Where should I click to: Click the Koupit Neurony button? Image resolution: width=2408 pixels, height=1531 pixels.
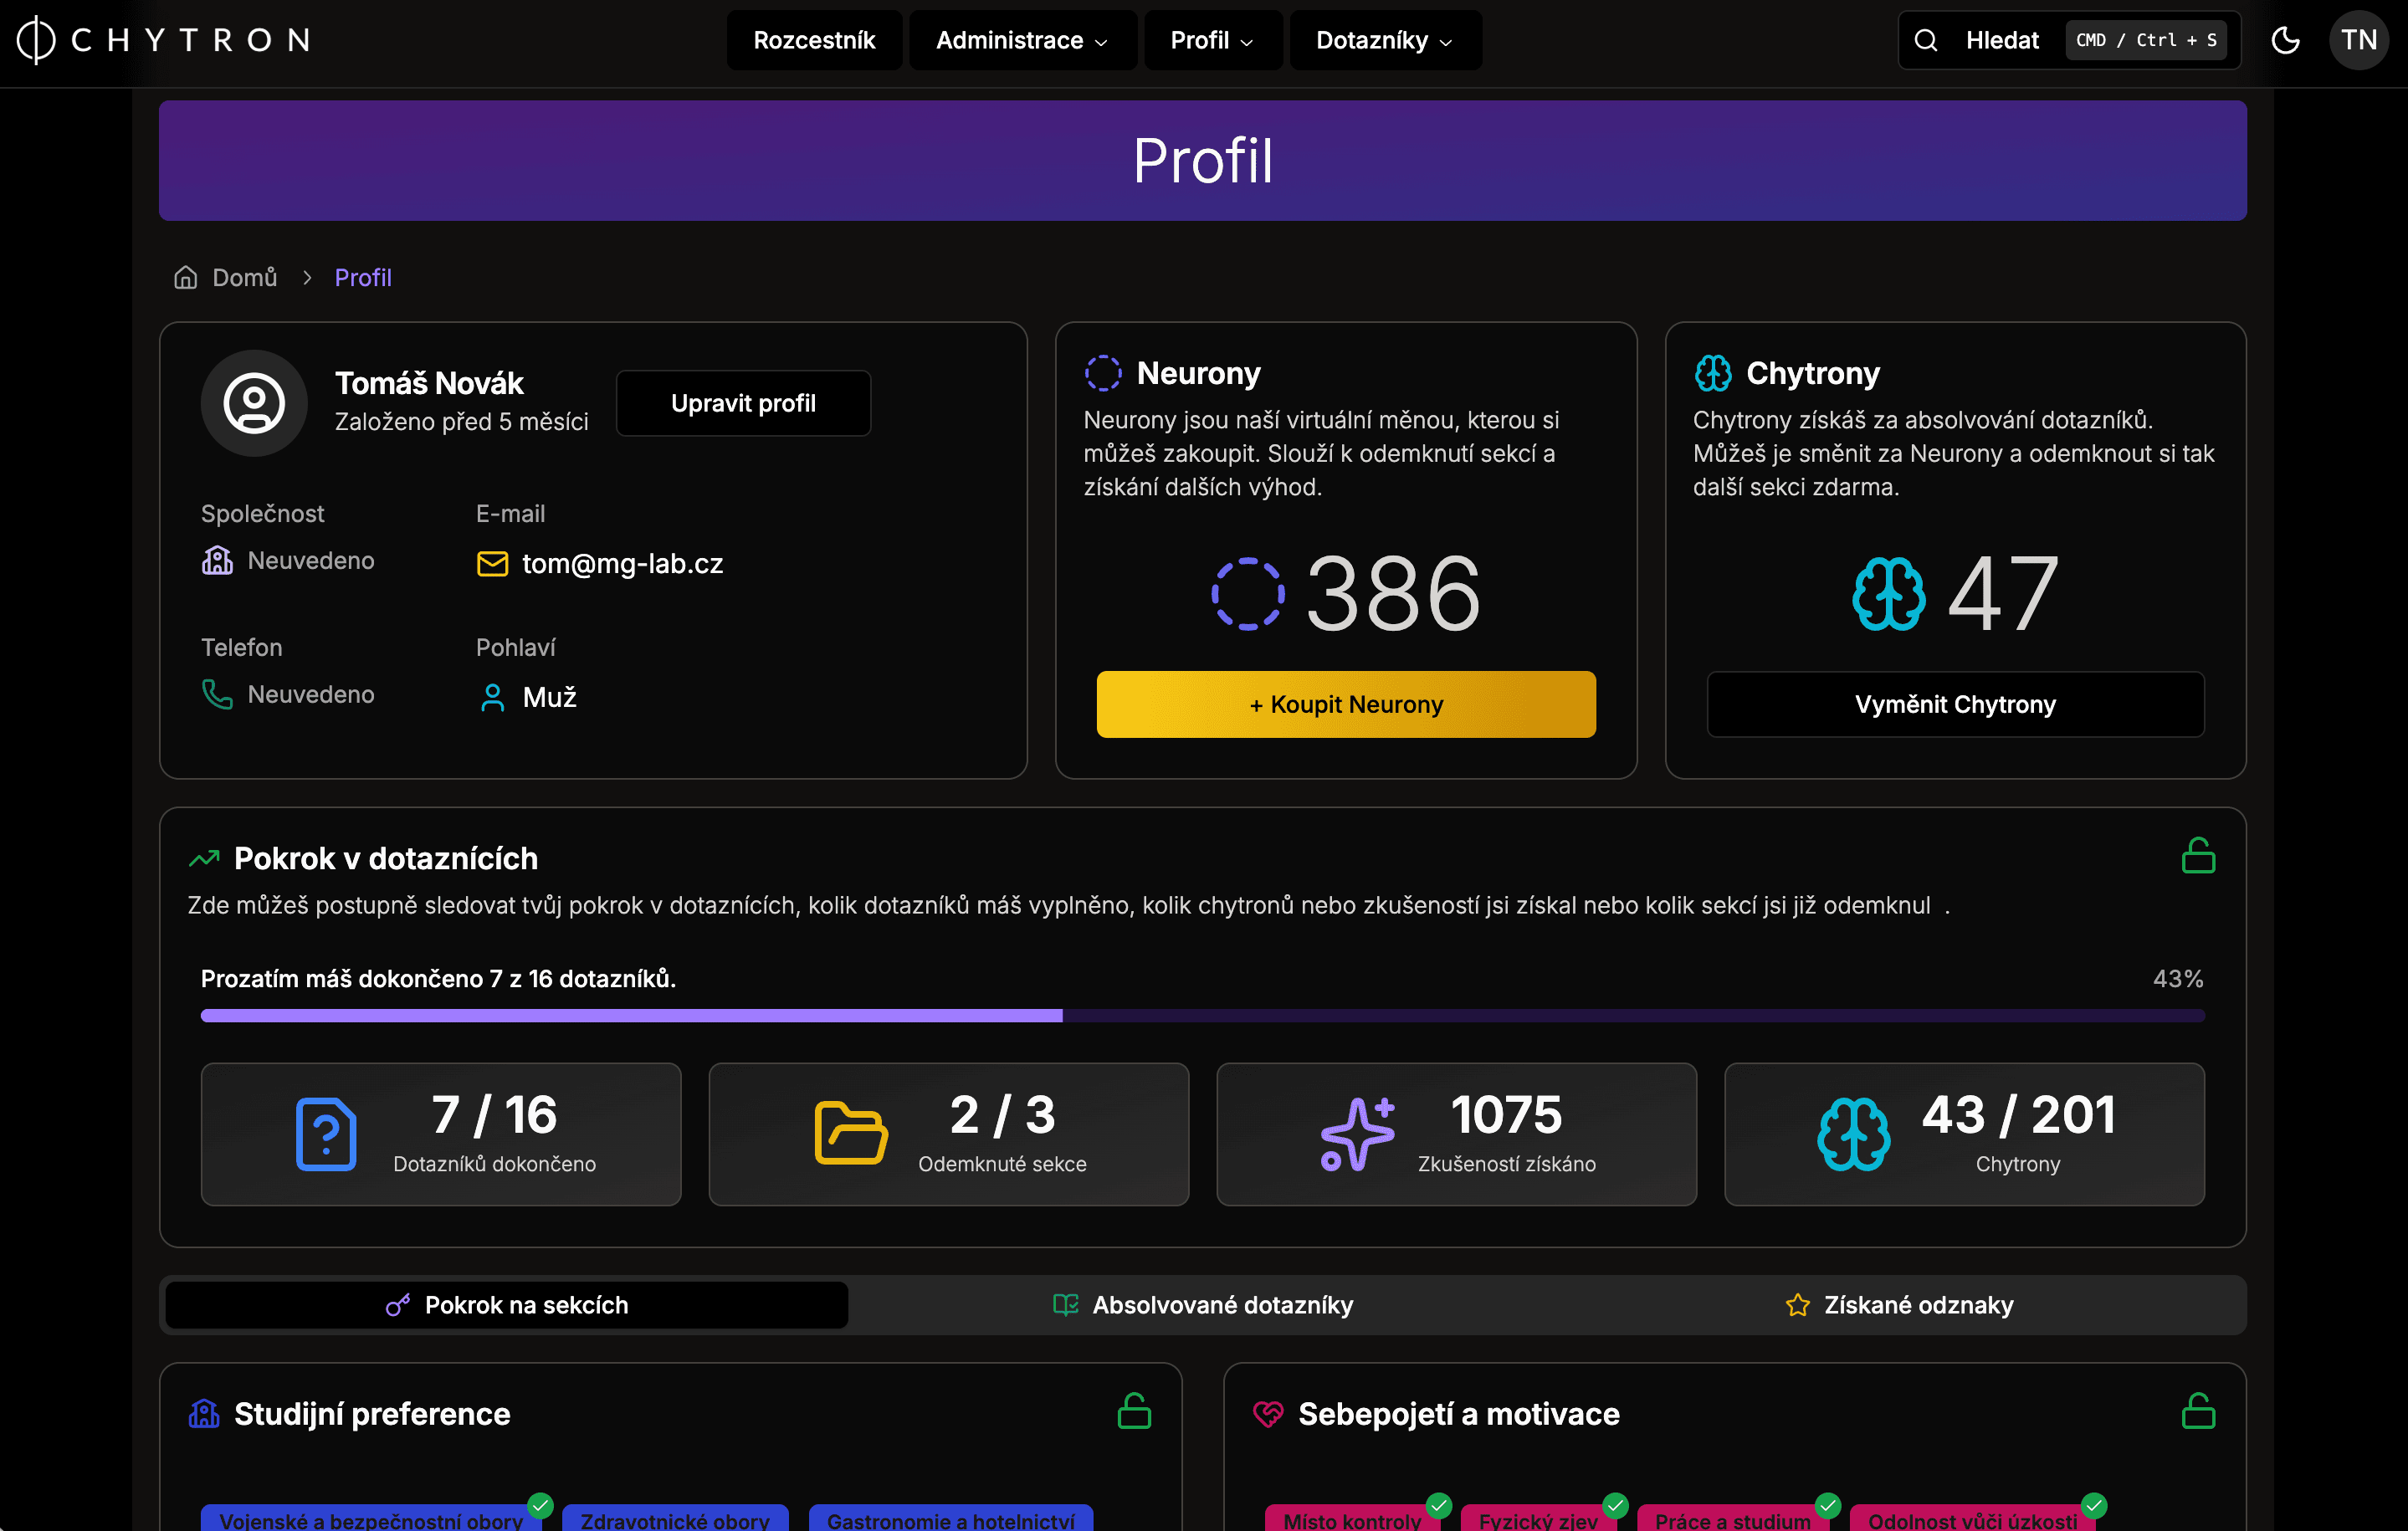[x=1346, y=704]
